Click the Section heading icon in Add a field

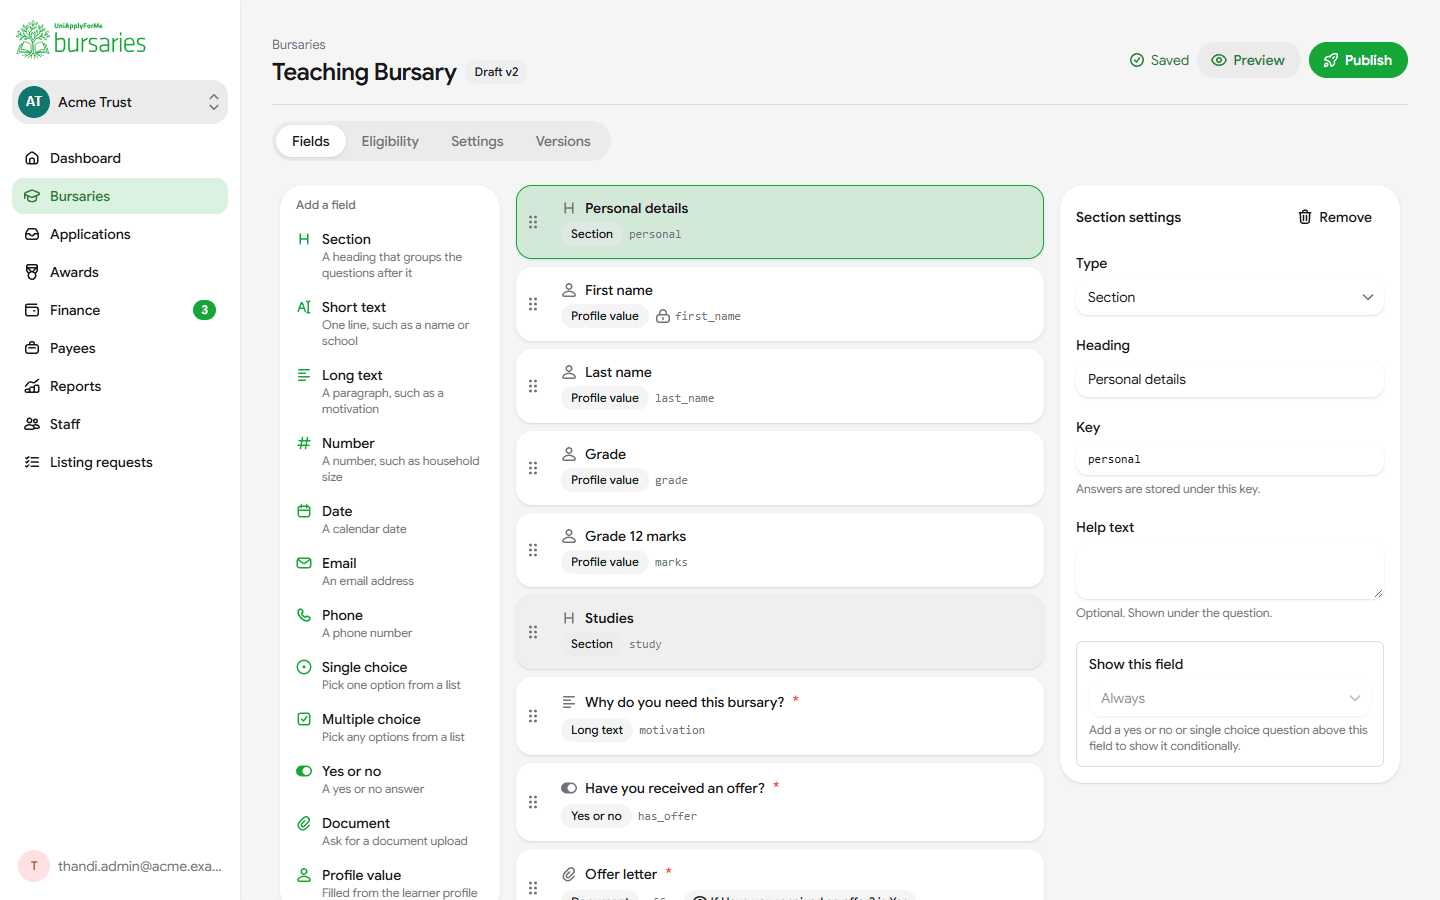pyautogui.click(x=304, y=239)
